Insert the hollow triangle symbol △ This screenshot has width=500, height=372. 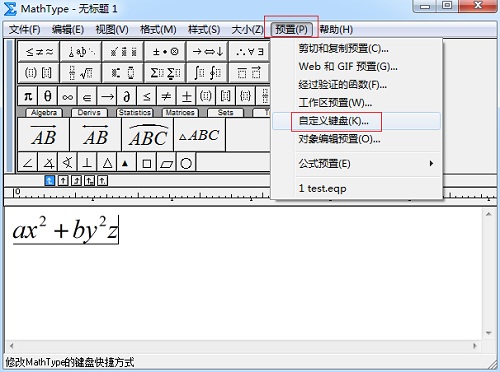[x=107, y=162]
